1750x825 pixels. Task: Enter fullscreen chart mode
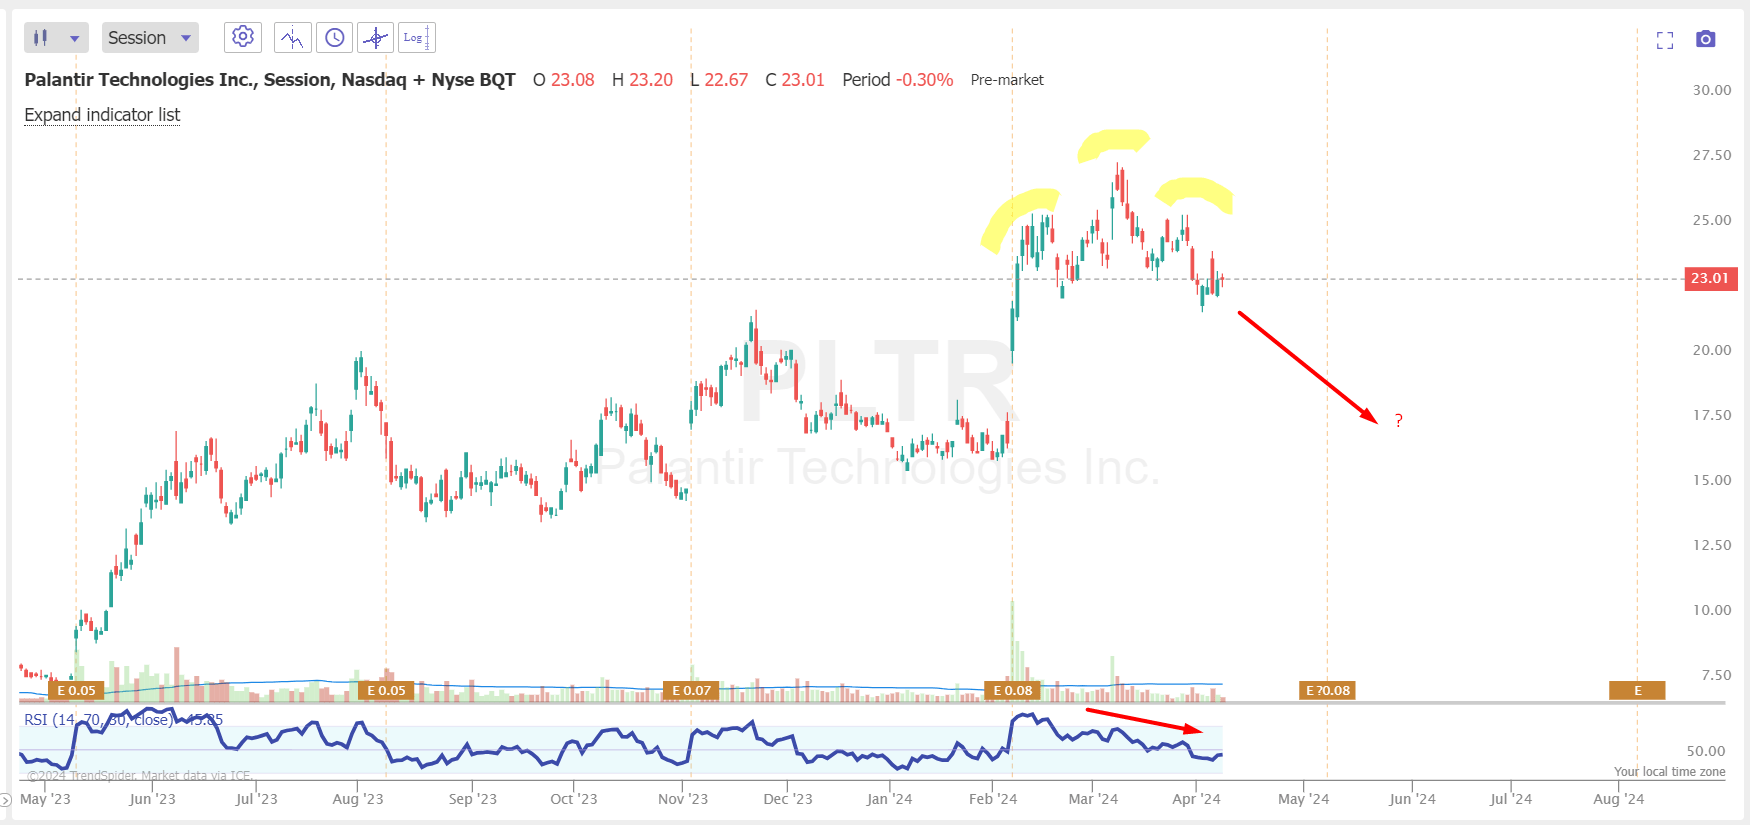1665,40
